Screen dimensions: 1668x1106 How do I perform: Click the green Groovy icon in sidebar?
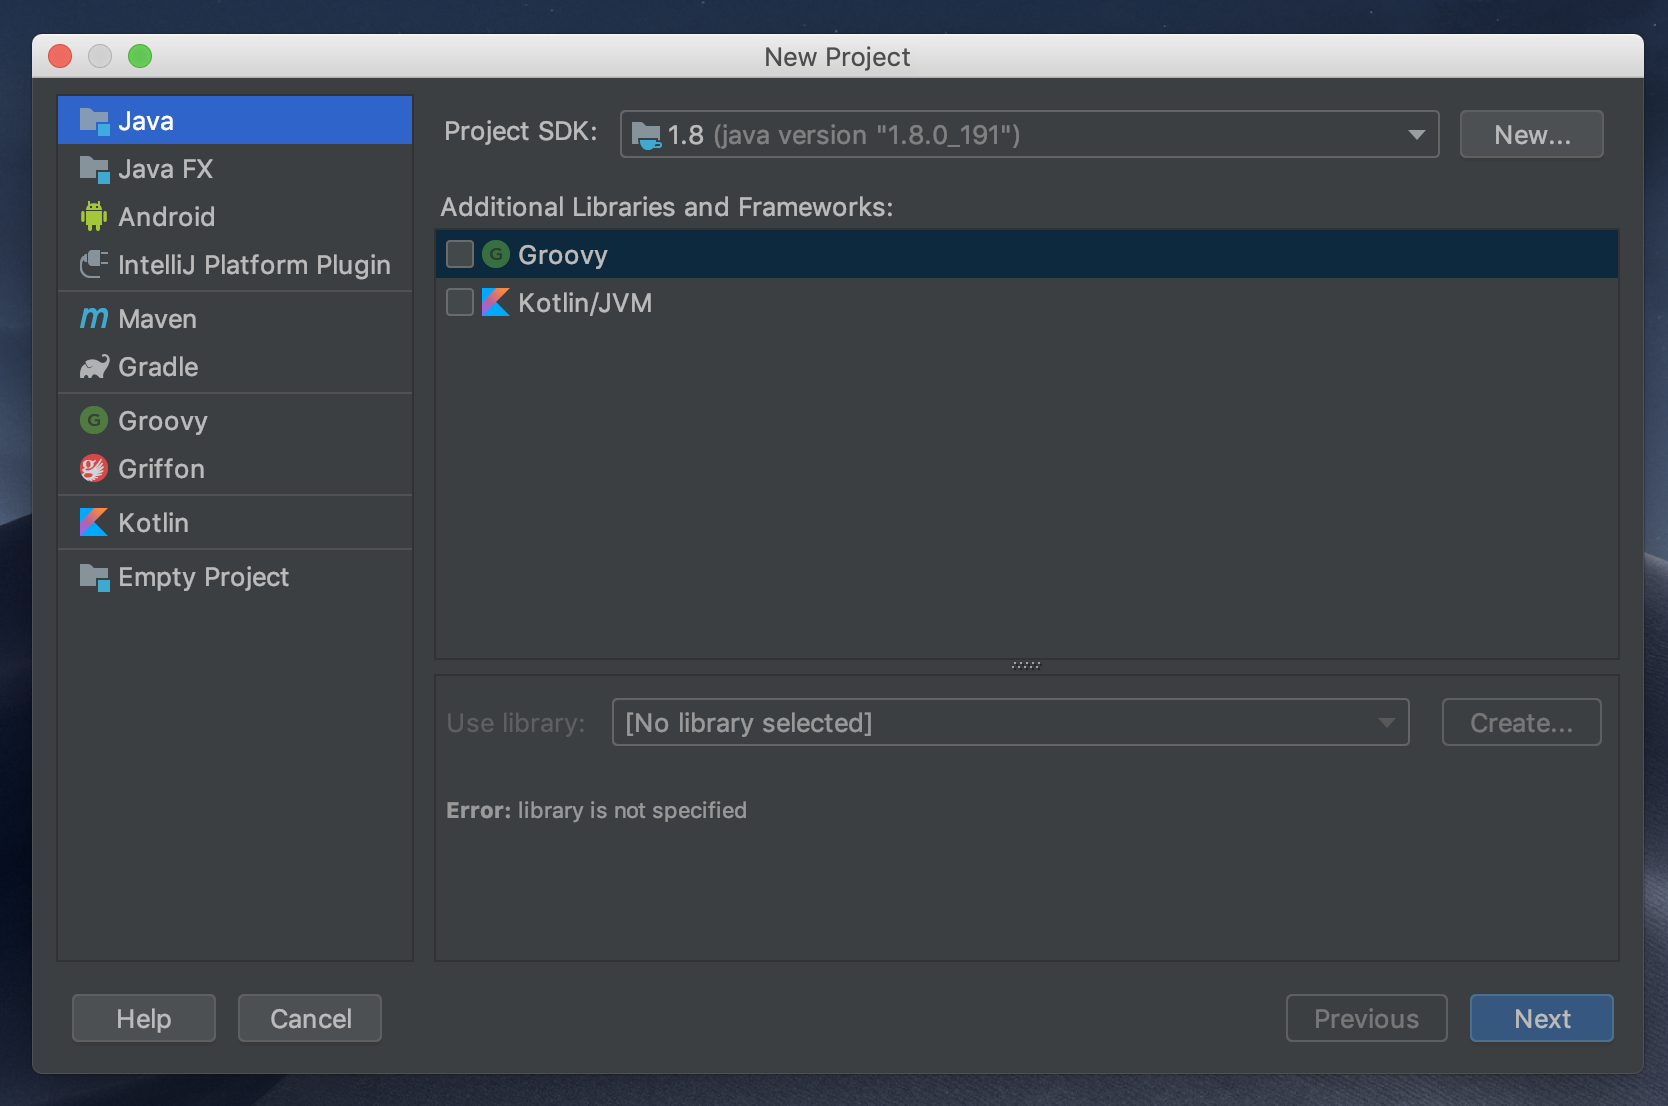point(94,420)
